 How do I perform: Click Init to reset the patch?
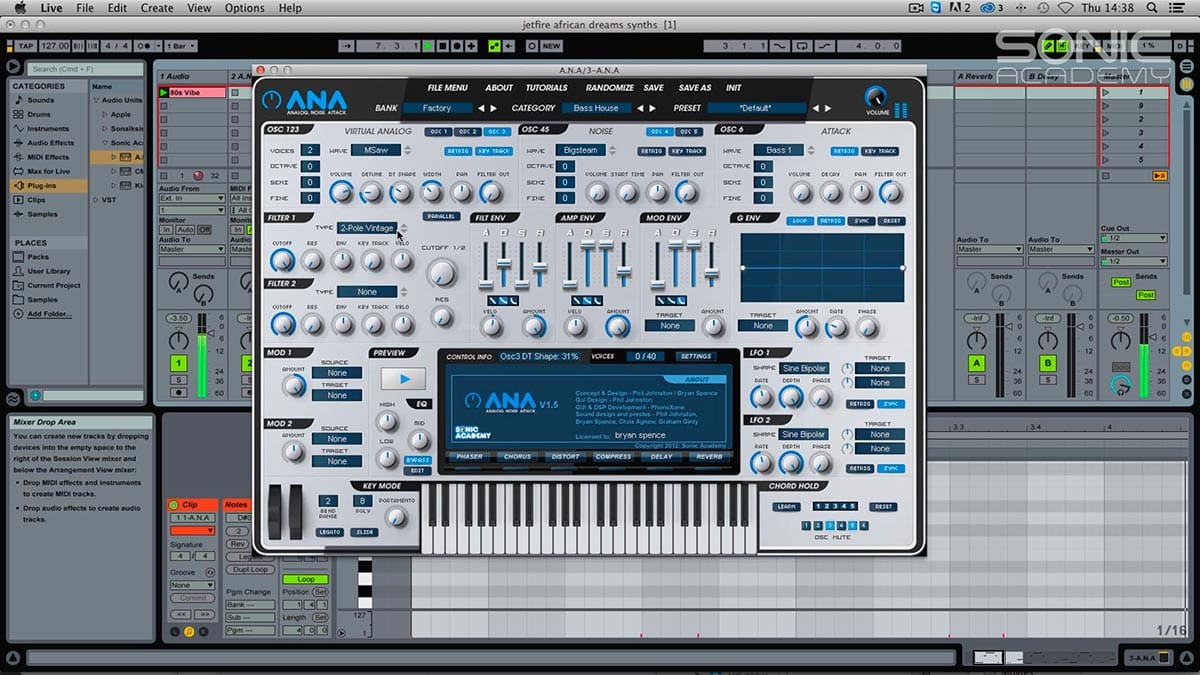734,88
